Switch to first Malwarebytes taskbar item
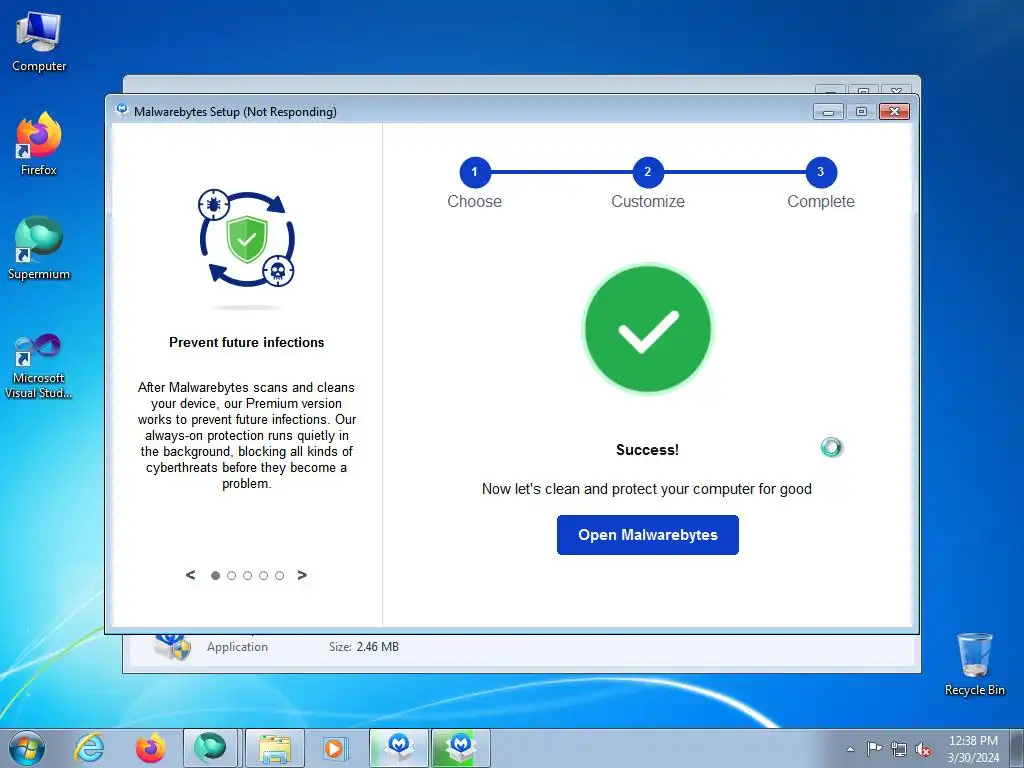This screenshot has width=1024, height=768. point(399,748)
